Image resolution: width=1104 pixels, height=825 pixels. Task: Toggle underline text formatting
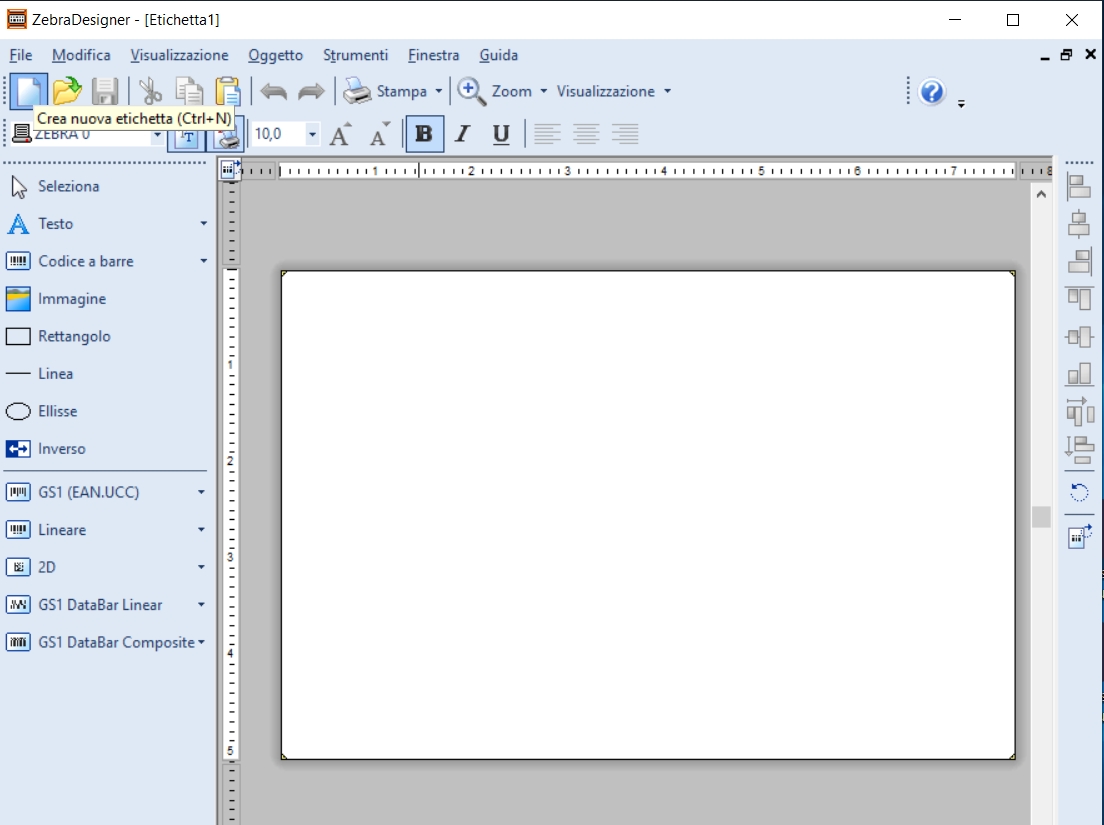click(x=501, y=134)
